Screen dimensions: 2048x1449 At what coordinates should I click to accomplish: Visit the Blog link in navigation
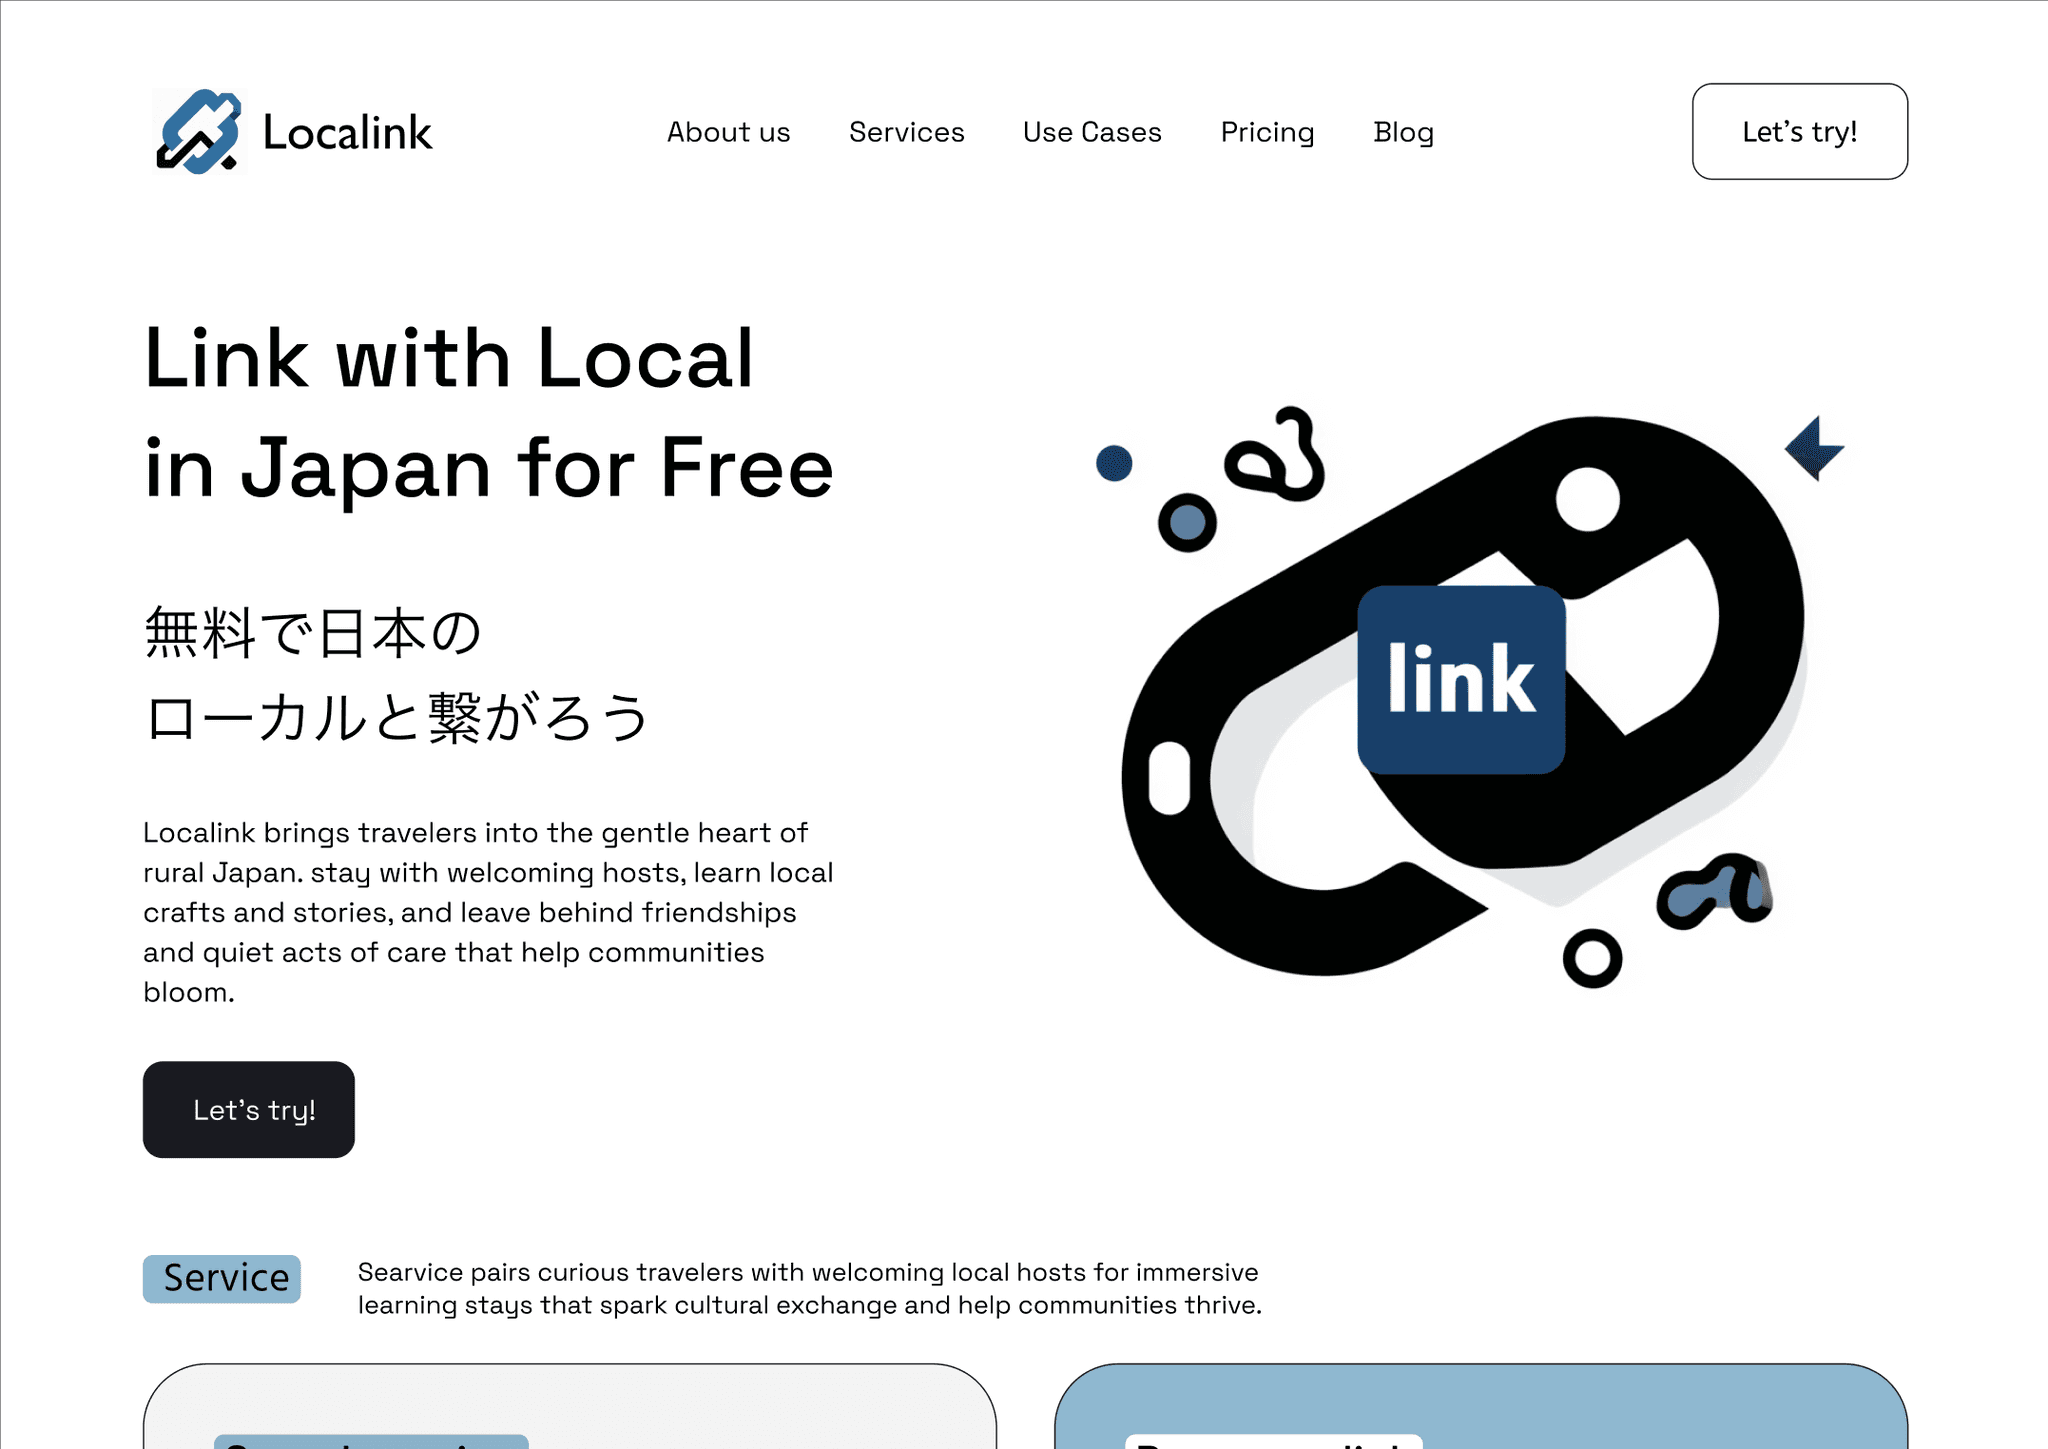click(x=1403, y=132)
